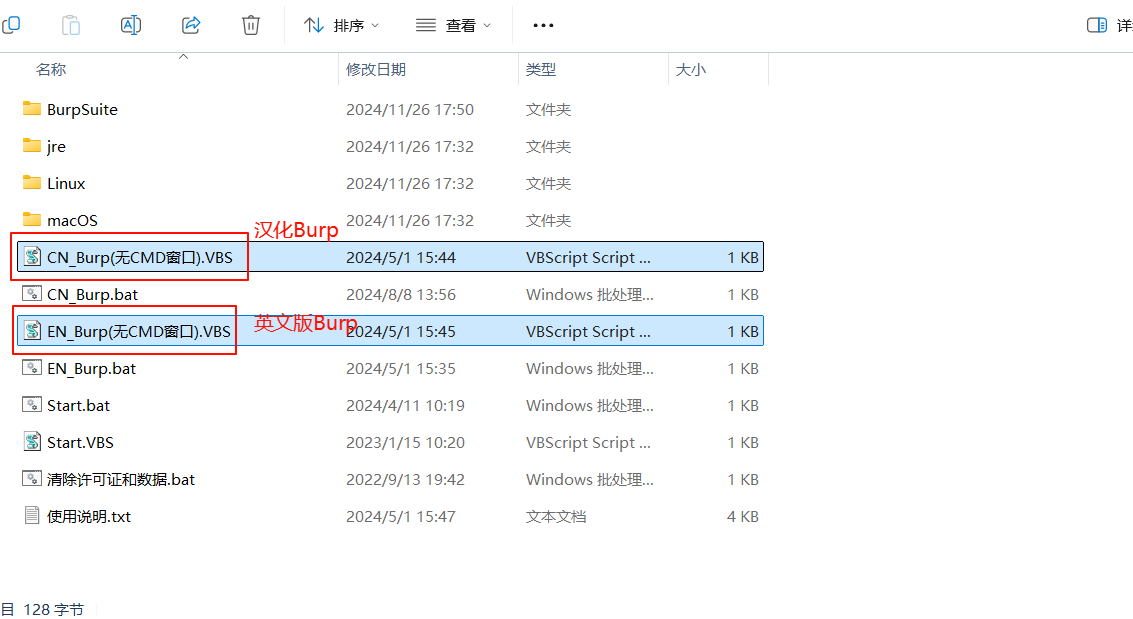1133x619 pixels.
Task: Click the CN_Burp(无CMD窗口).VBS script icon
Action: [x=32, y=256]
